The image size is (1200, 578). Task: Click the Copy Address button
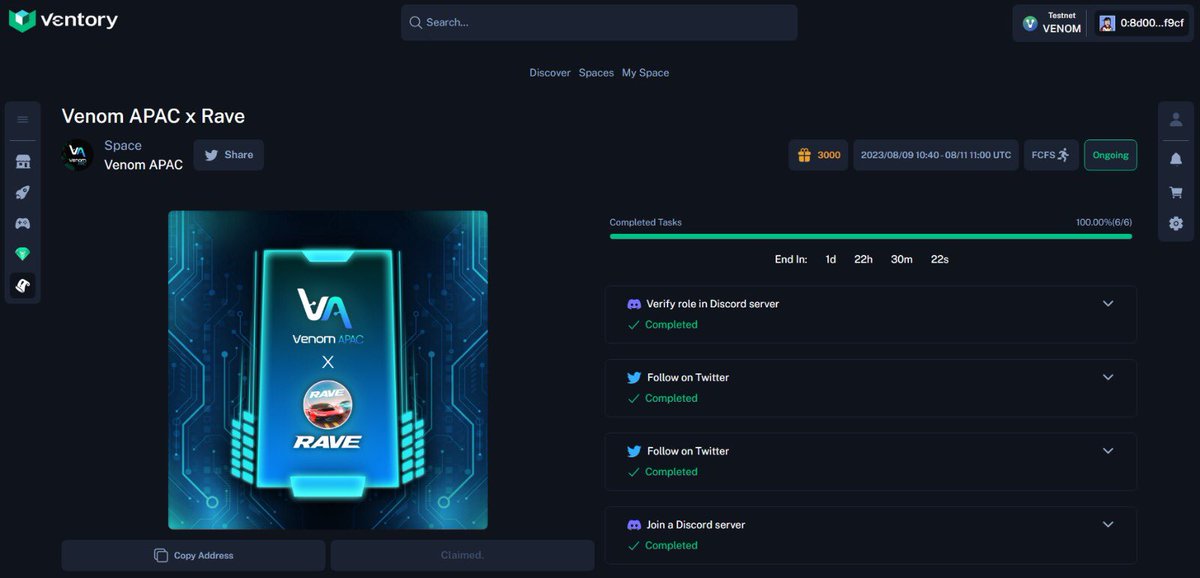[193, 555]
